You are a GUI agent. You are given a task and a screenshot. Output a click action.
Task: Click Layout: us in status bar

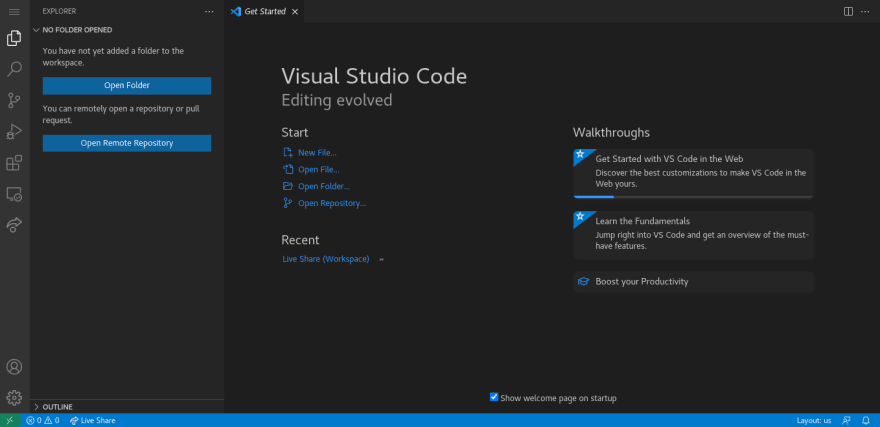814,420
